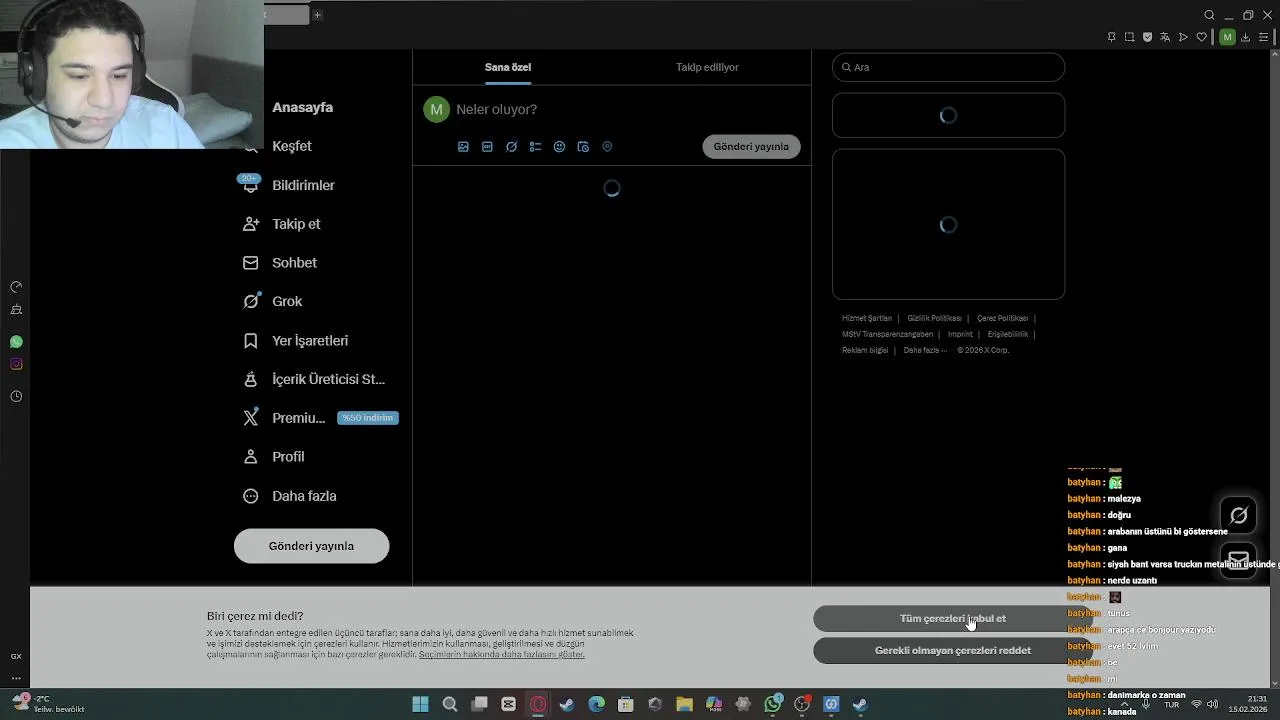Open Hizmet Şartları link

pyautogui.click(x=867, y=318)
